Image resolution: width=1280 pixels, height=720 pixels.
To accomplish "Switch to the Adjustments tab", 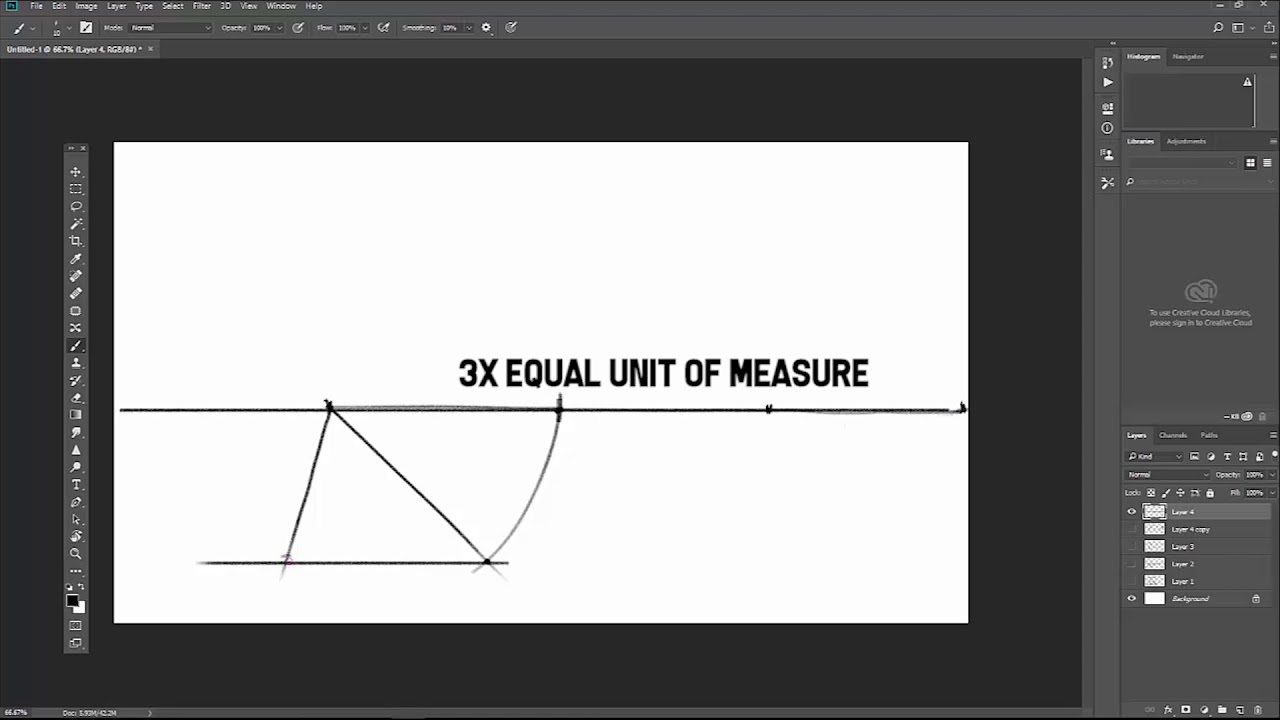I will click(1186, 141).
